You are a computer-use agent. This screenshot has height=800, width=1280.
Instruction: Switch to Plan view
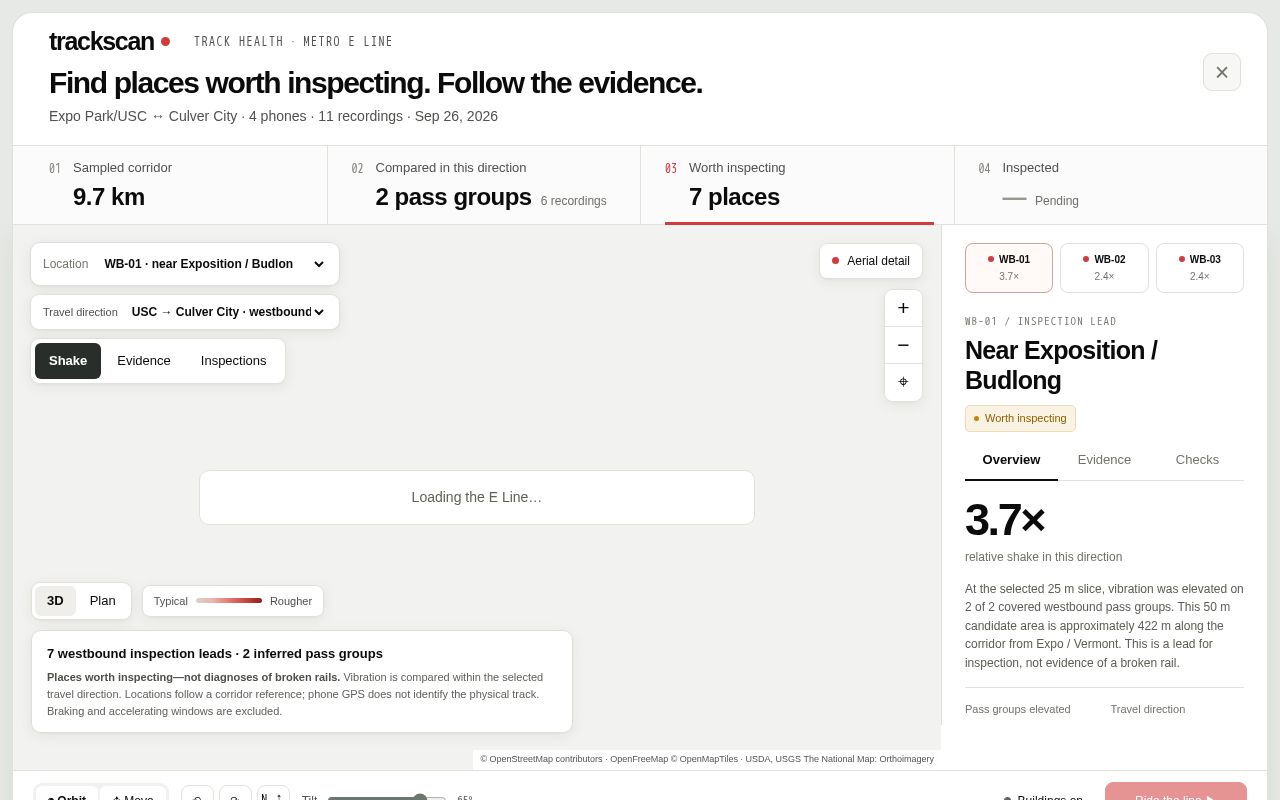tap(103, 601)
